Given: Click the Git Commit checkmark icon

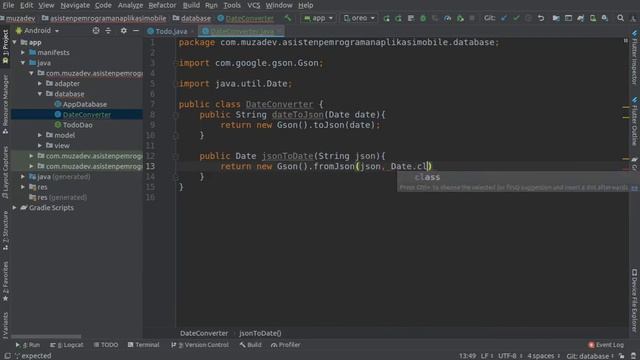Looking at the screenshot, I should tap(516, 18).
